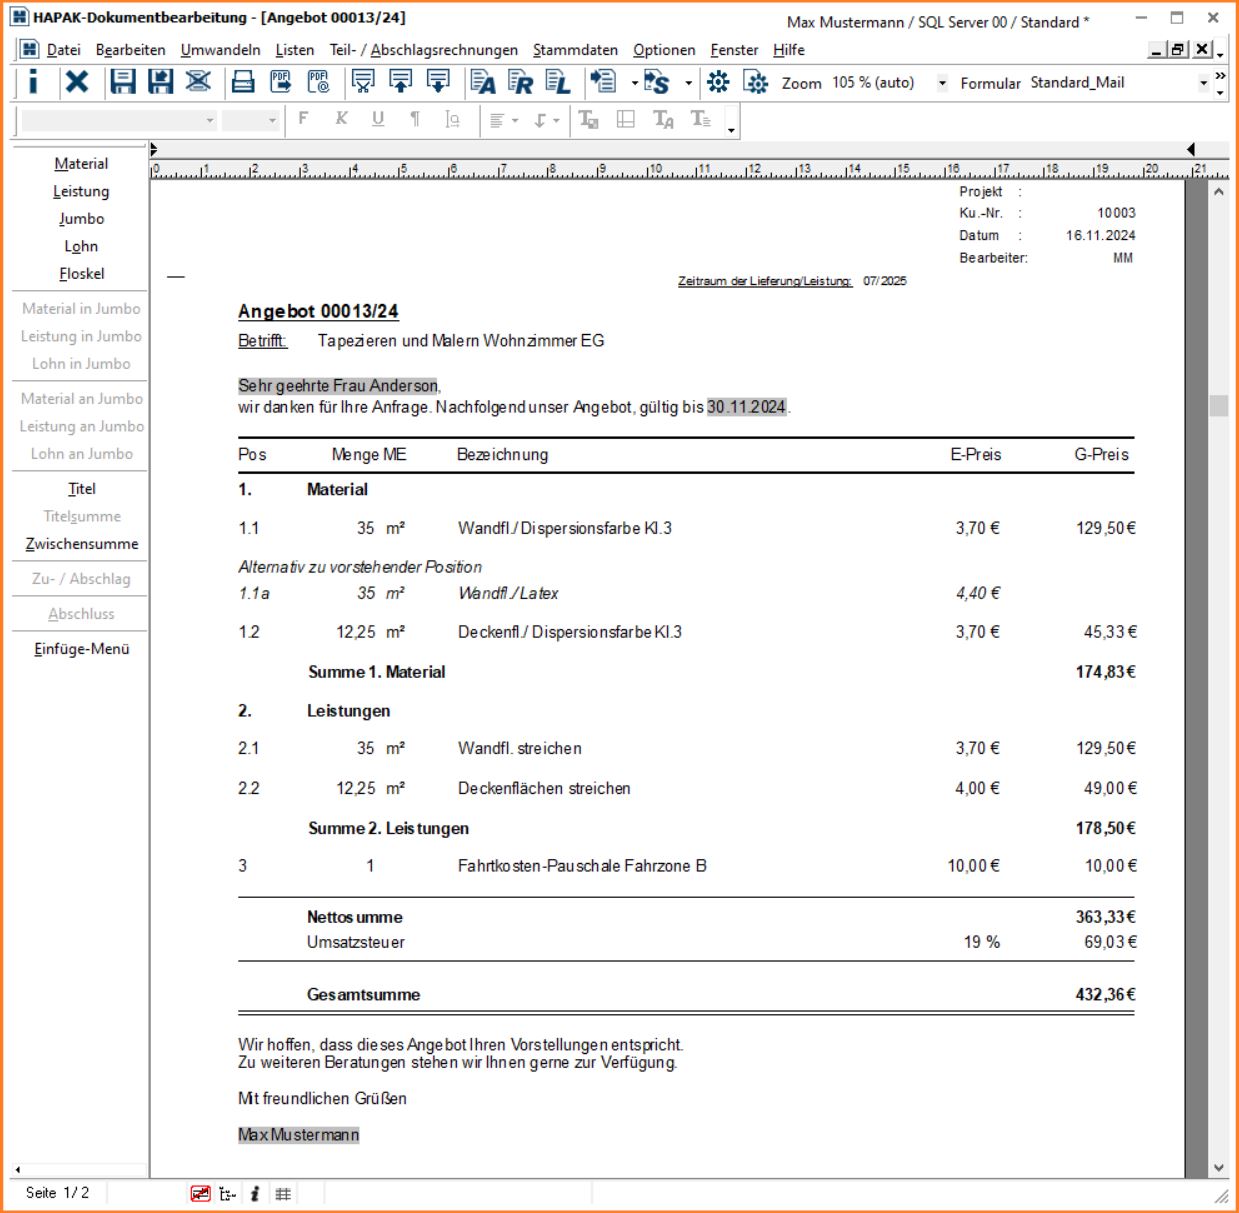Toggle the grid icon in status bar
The height and width of the screenshot is (1213, 1239).
pyautogui.click(x=283, y=1193)
